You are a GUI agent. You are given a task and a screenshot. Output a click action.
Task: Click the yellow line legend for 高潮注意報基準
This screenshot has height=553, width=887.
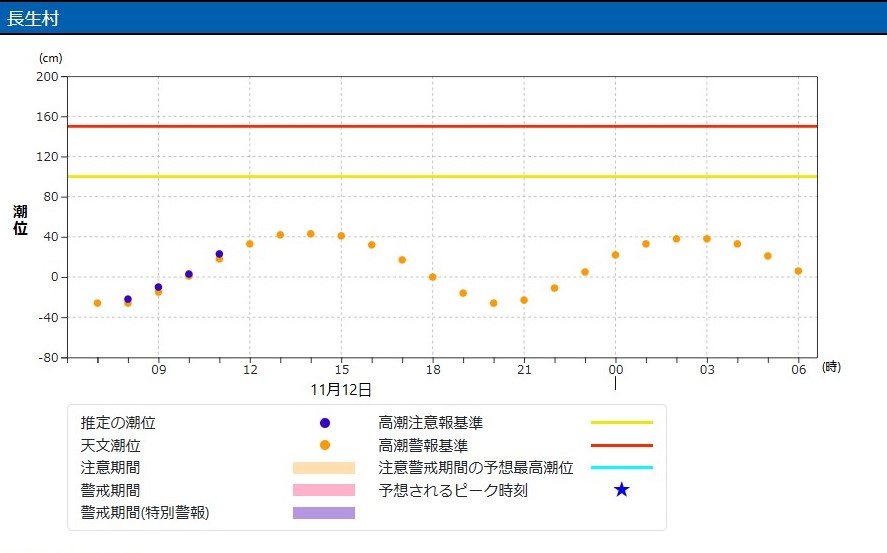point(622,422)
